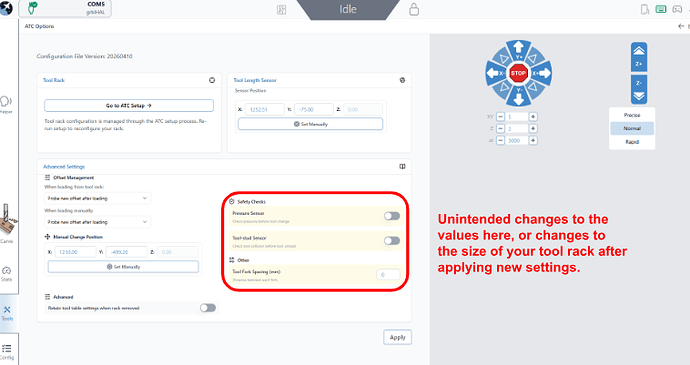Decrease the XY jog distance
Viewport: 690px width, 365px height.
[x=500, y=117]
